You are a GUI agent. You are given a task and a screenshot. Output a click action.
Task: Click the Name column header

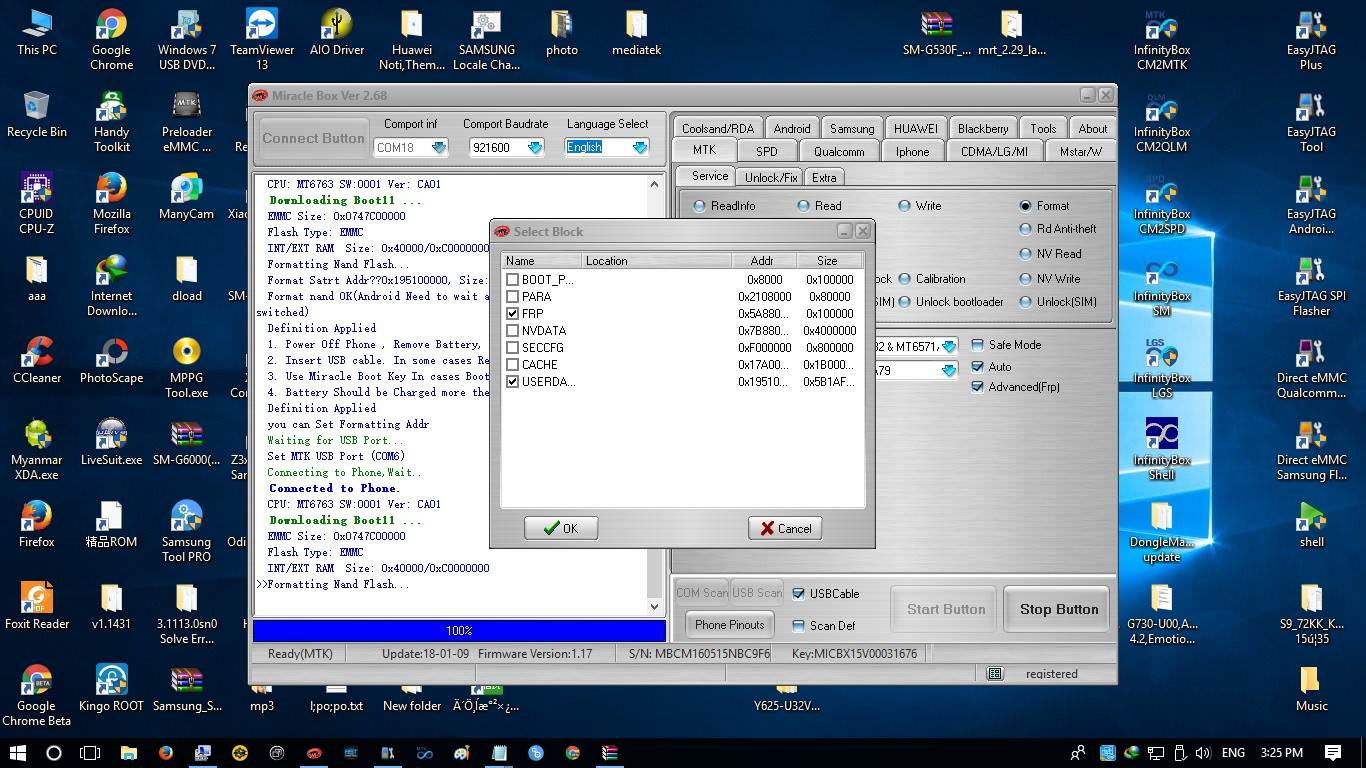pos(541,261)
